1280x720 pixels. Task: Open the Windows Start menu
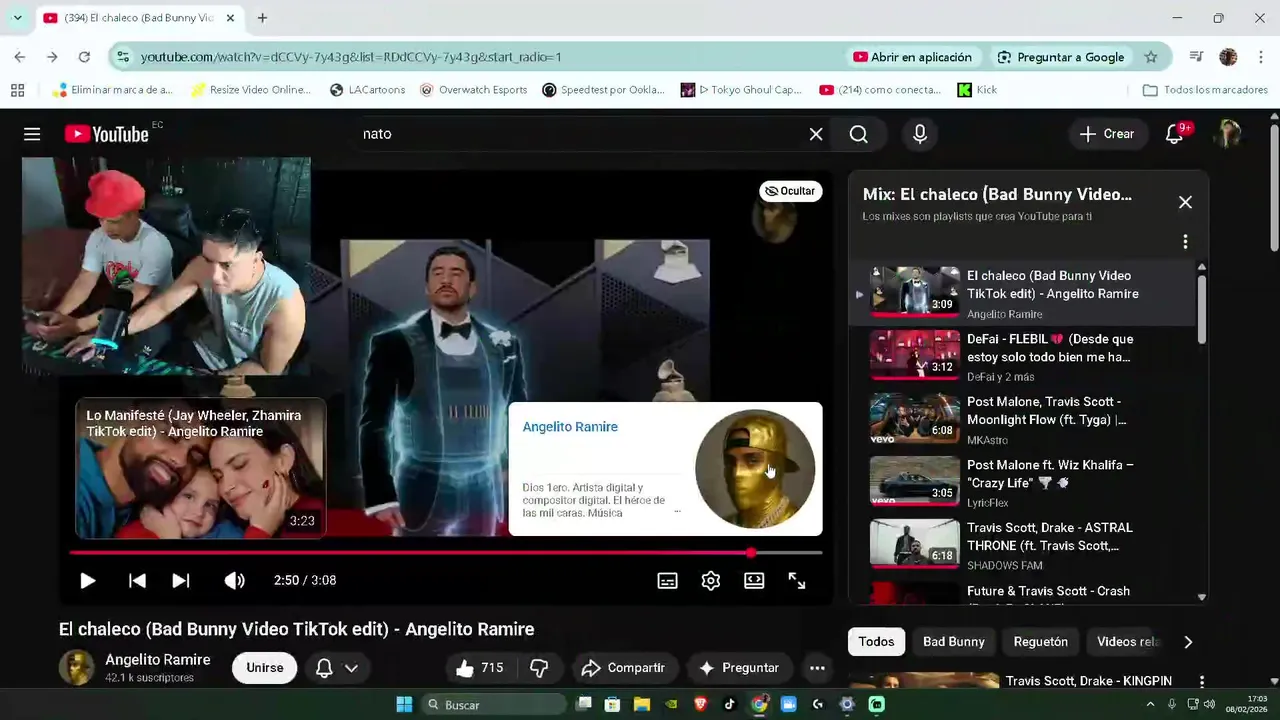(x=404, y=704)
